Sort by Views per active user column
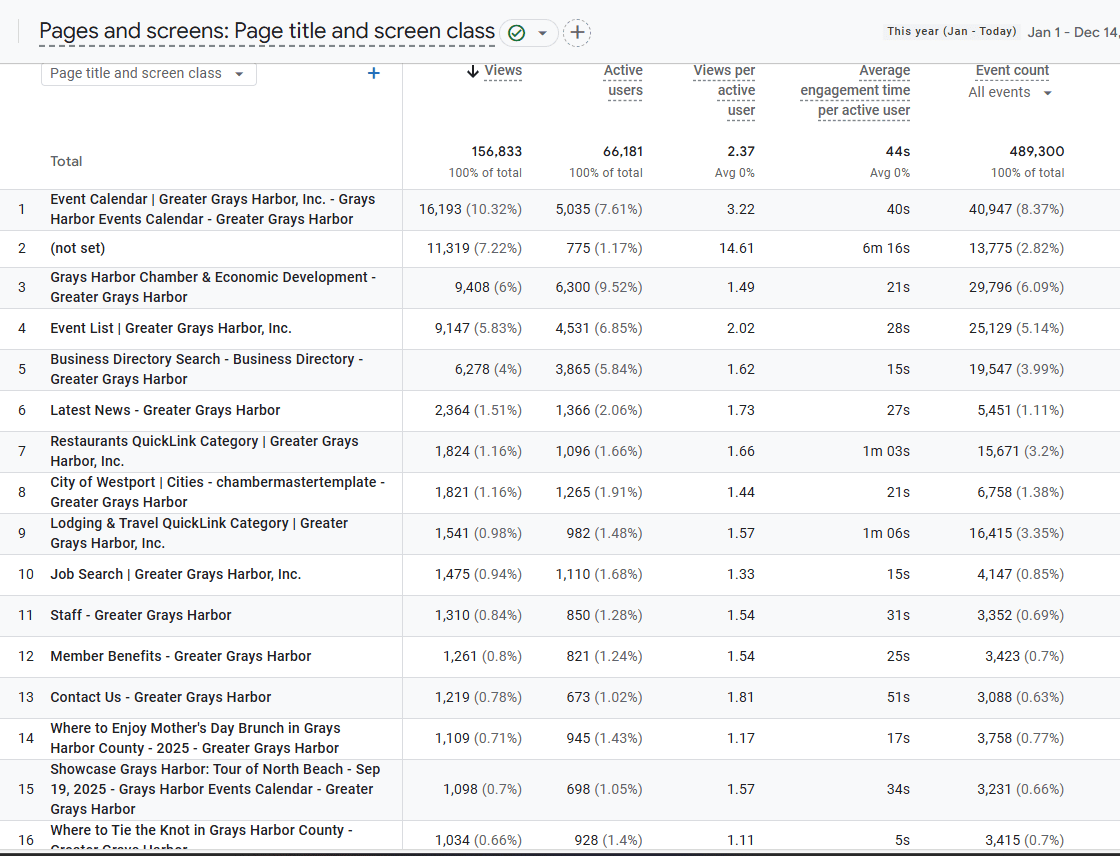Image resolution: width=1120 pixels, height=856 pixels. [x=725, y=90]
